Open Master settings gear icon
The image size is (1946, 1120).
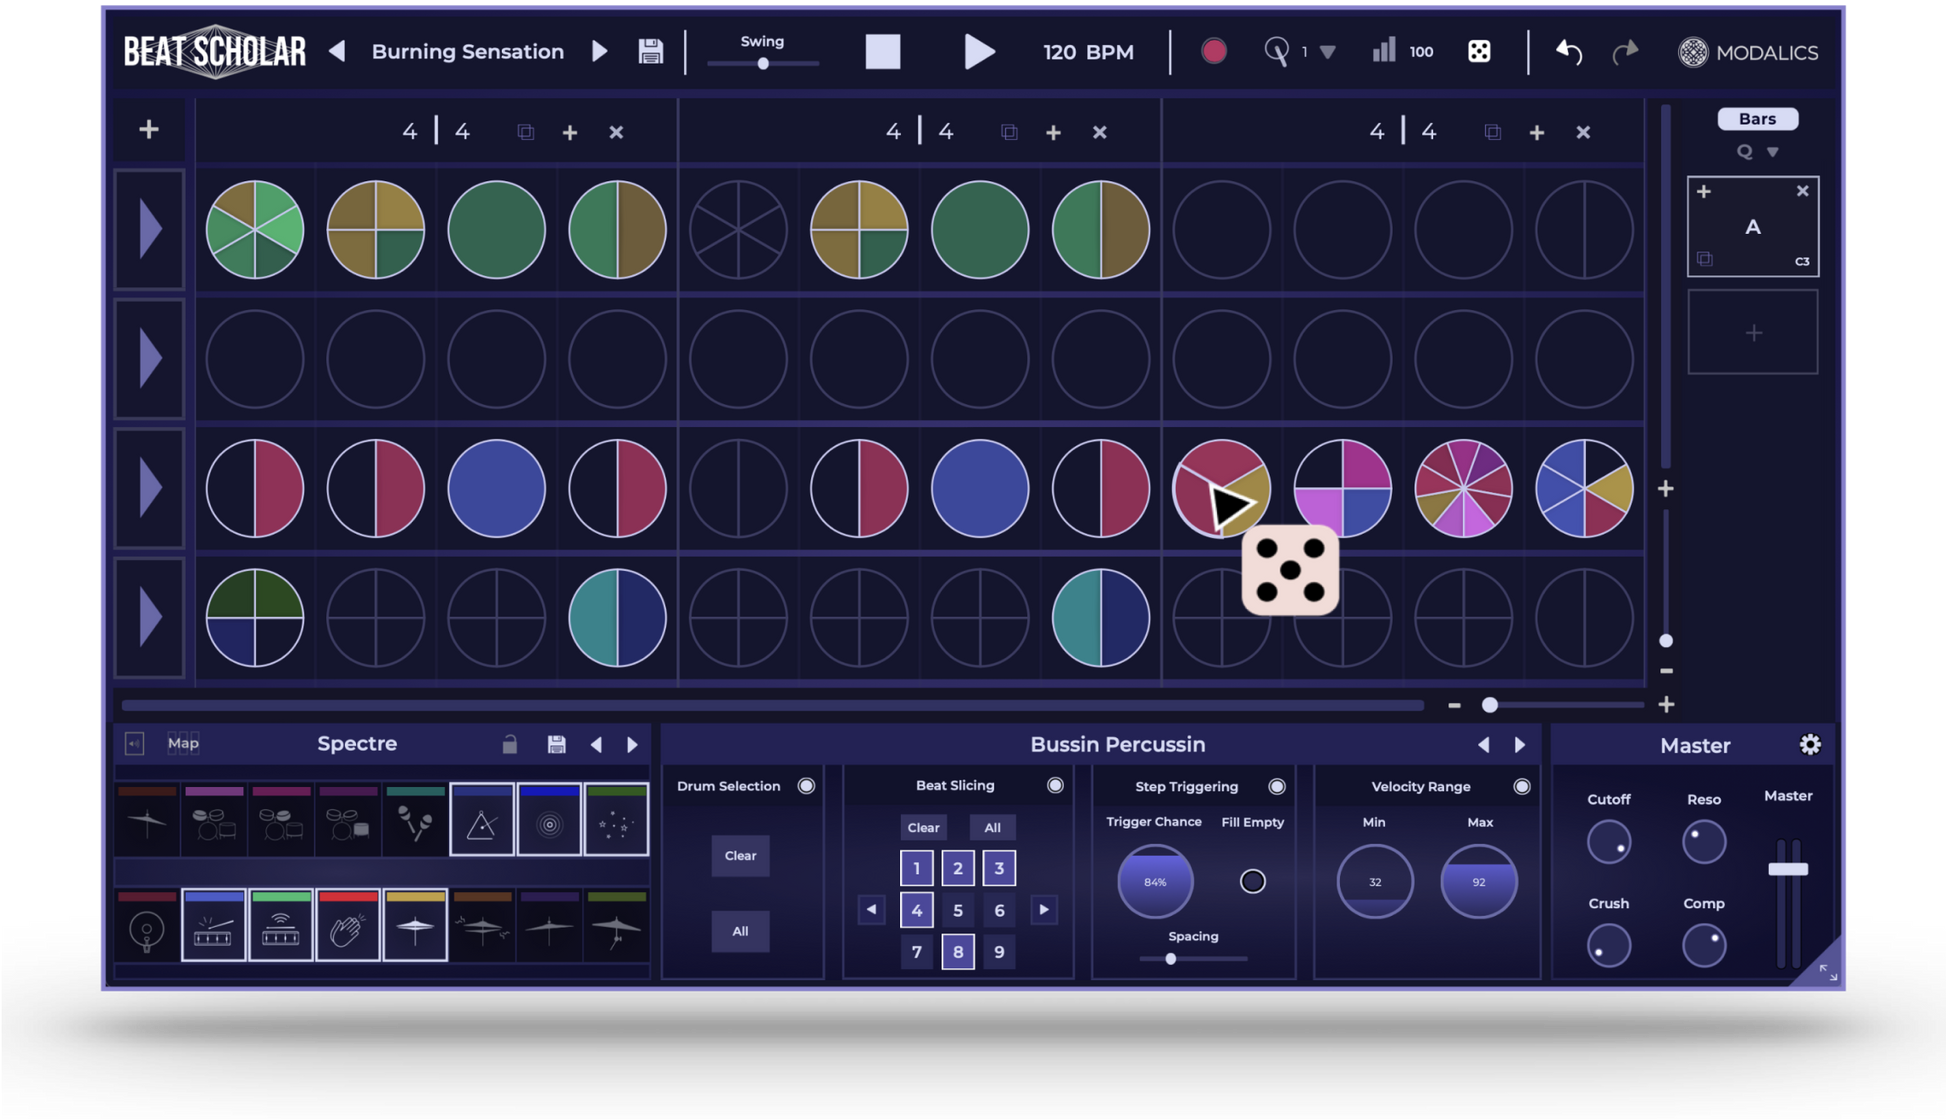[x=1809, y=745]
